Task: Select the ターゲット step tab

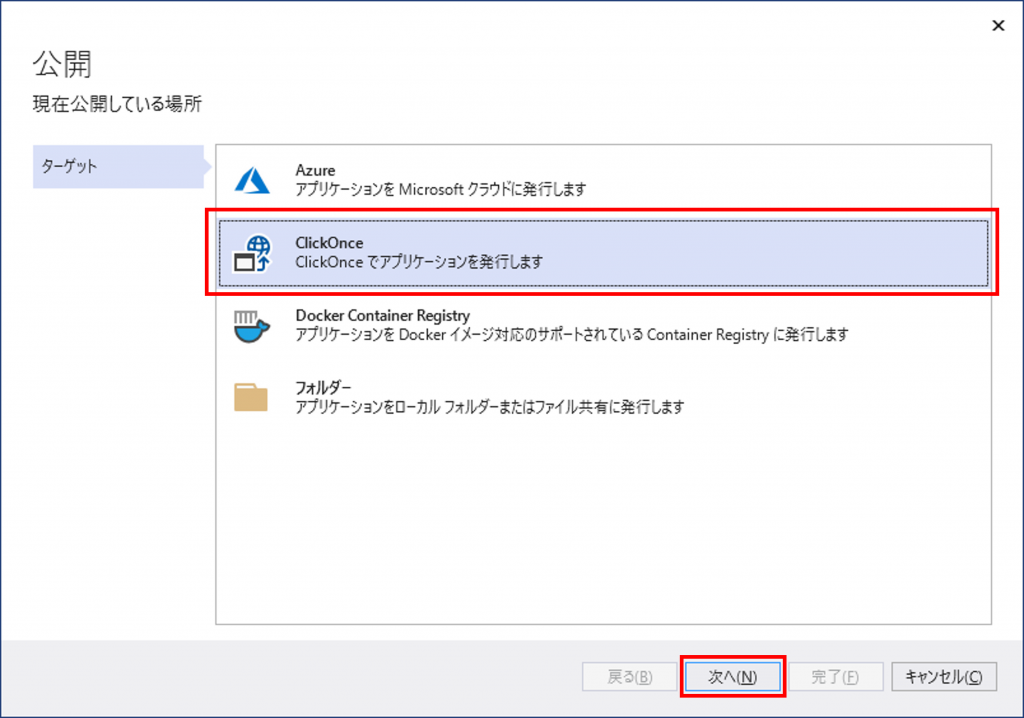Action: pos(117,167)
